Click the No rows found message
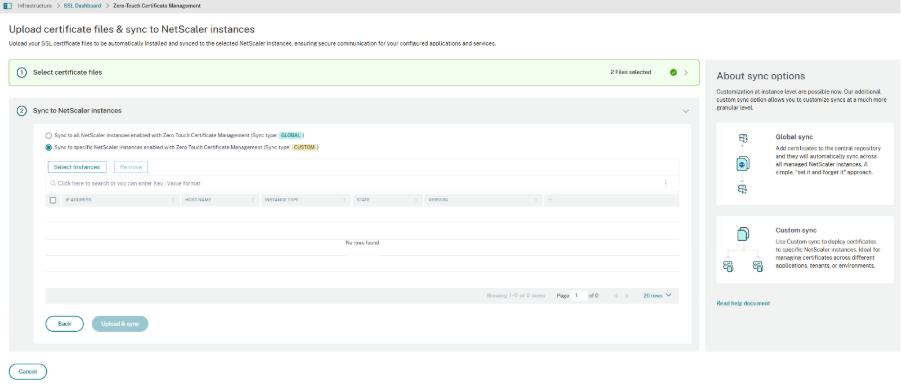Image resolution: width=901 pixels, height=388 pixels. (x=362, y=243)
